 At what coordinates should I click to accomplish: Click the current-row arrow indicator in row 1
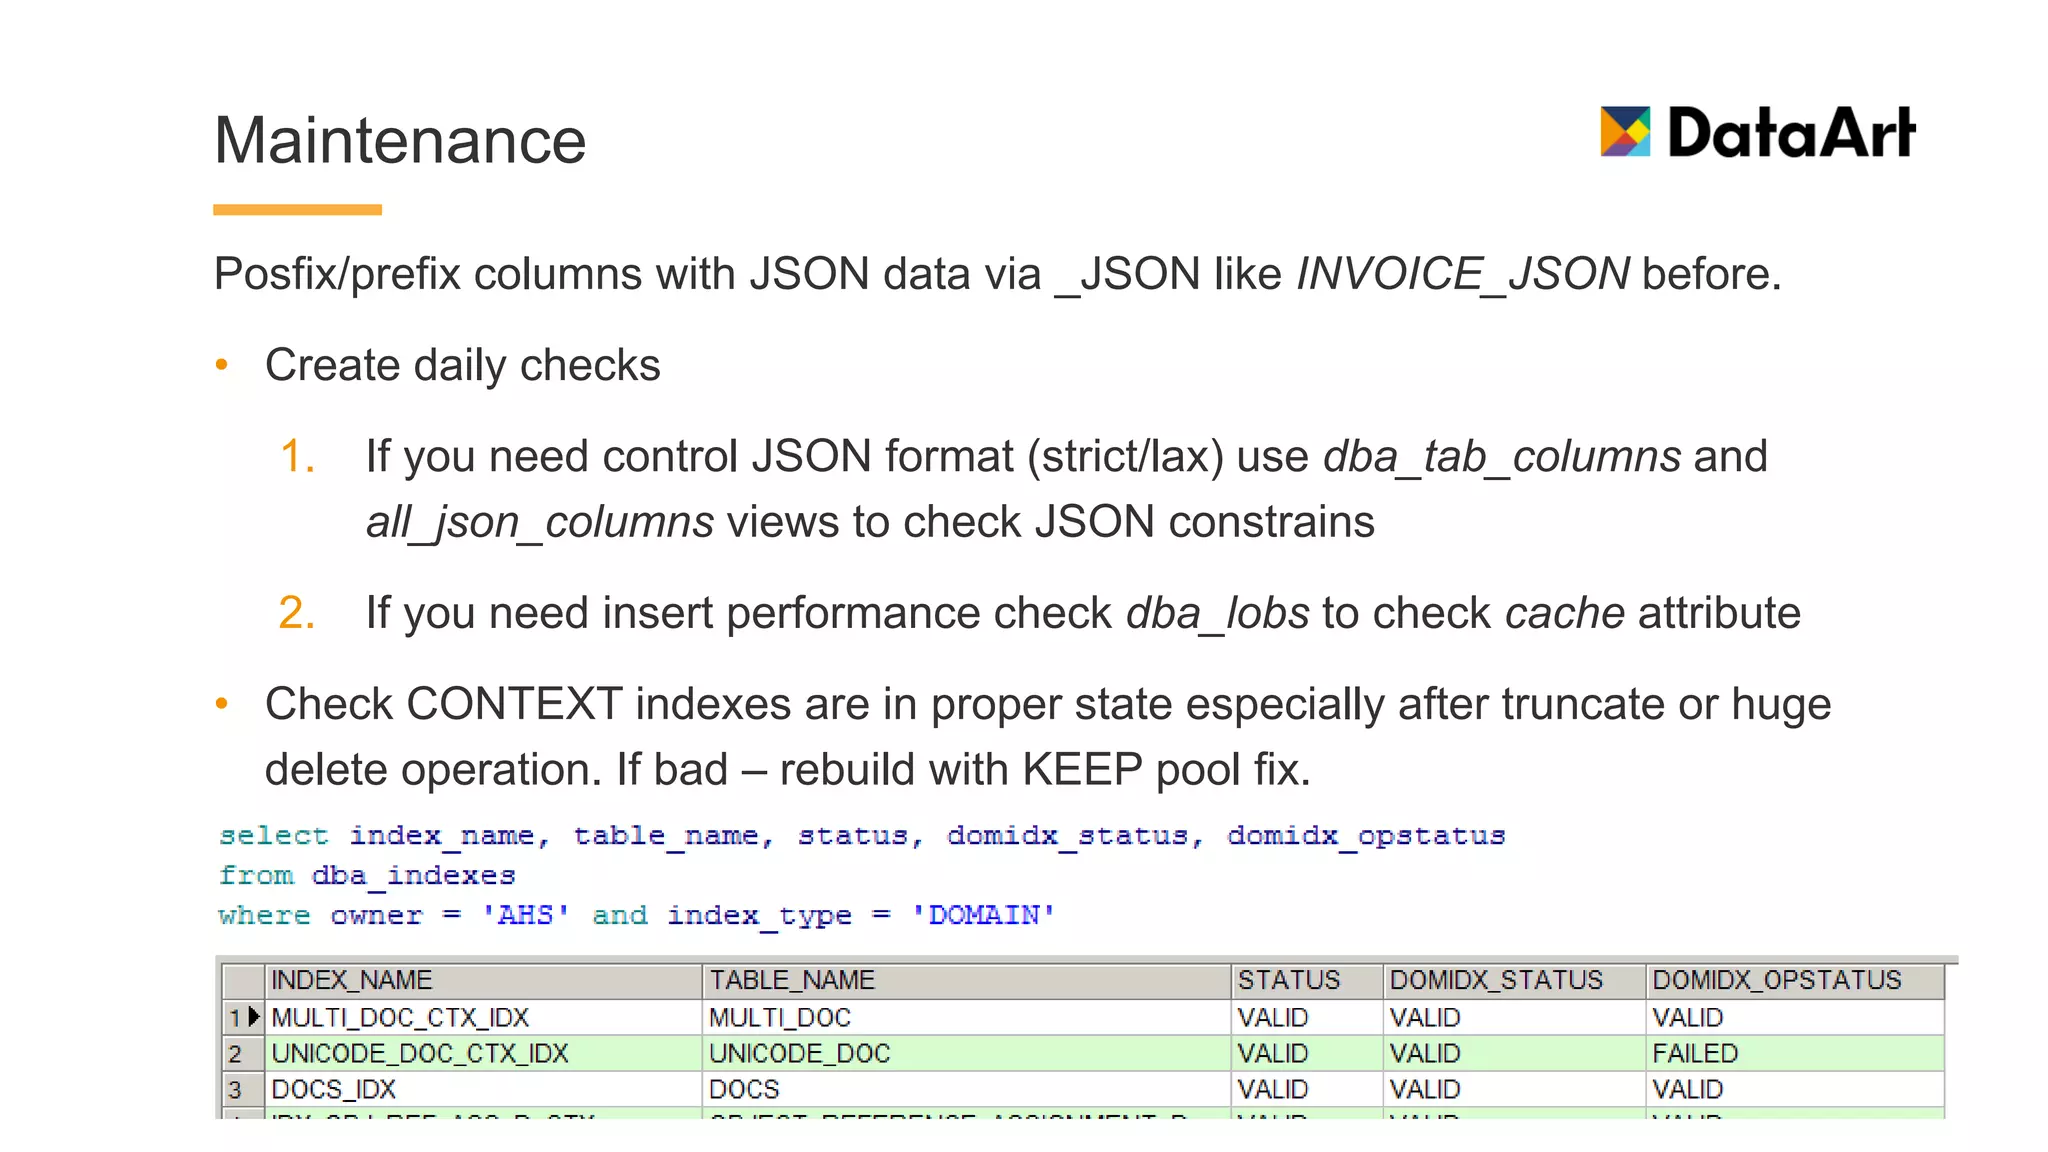click(254, 1017)
